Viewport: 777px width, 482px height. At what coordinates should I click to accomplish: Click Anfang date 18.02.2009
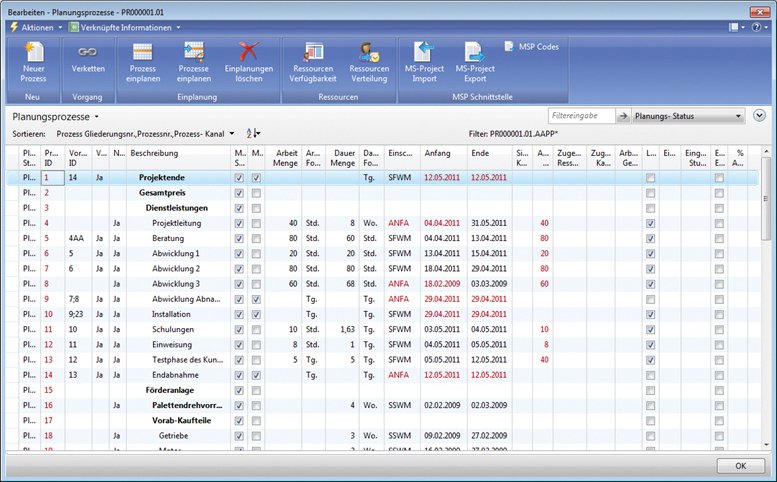(442, 284)
